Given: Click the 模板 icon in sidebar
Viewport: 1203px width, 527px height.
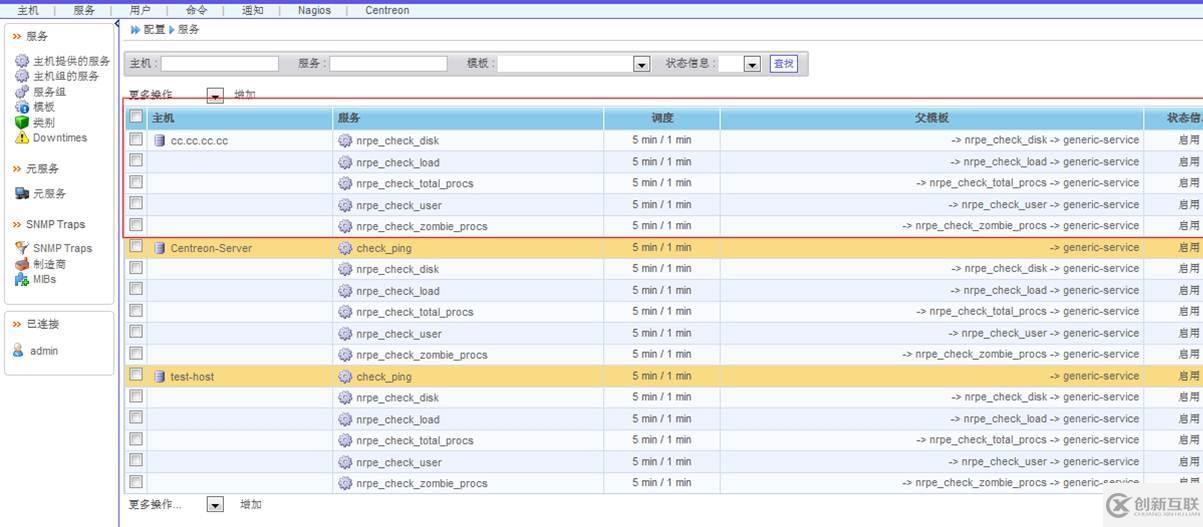Looking at the screenshot, I should (22, 106).
